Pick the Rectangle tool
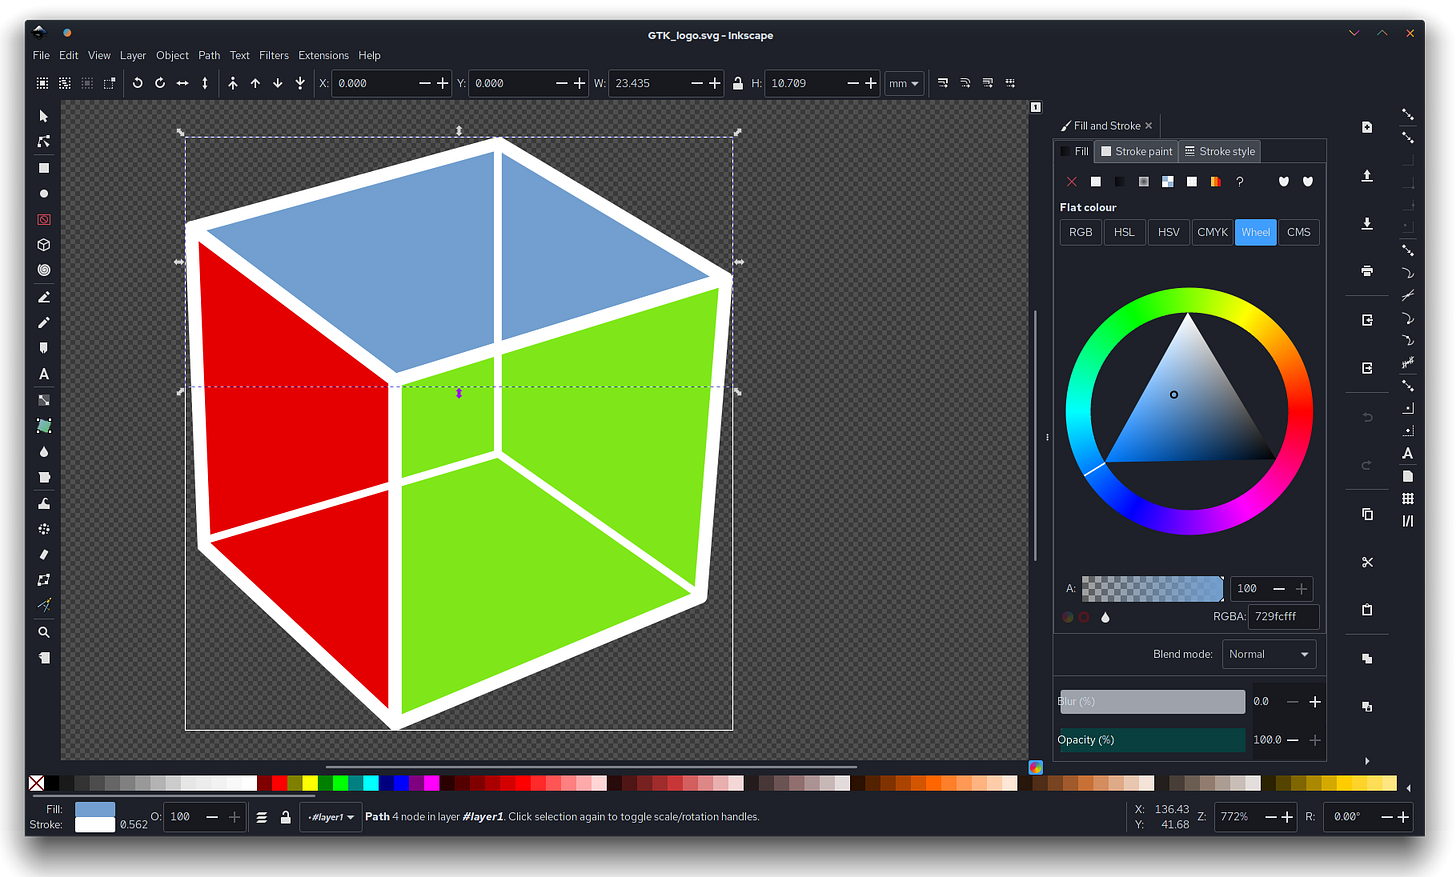 [x=44, y=168]
